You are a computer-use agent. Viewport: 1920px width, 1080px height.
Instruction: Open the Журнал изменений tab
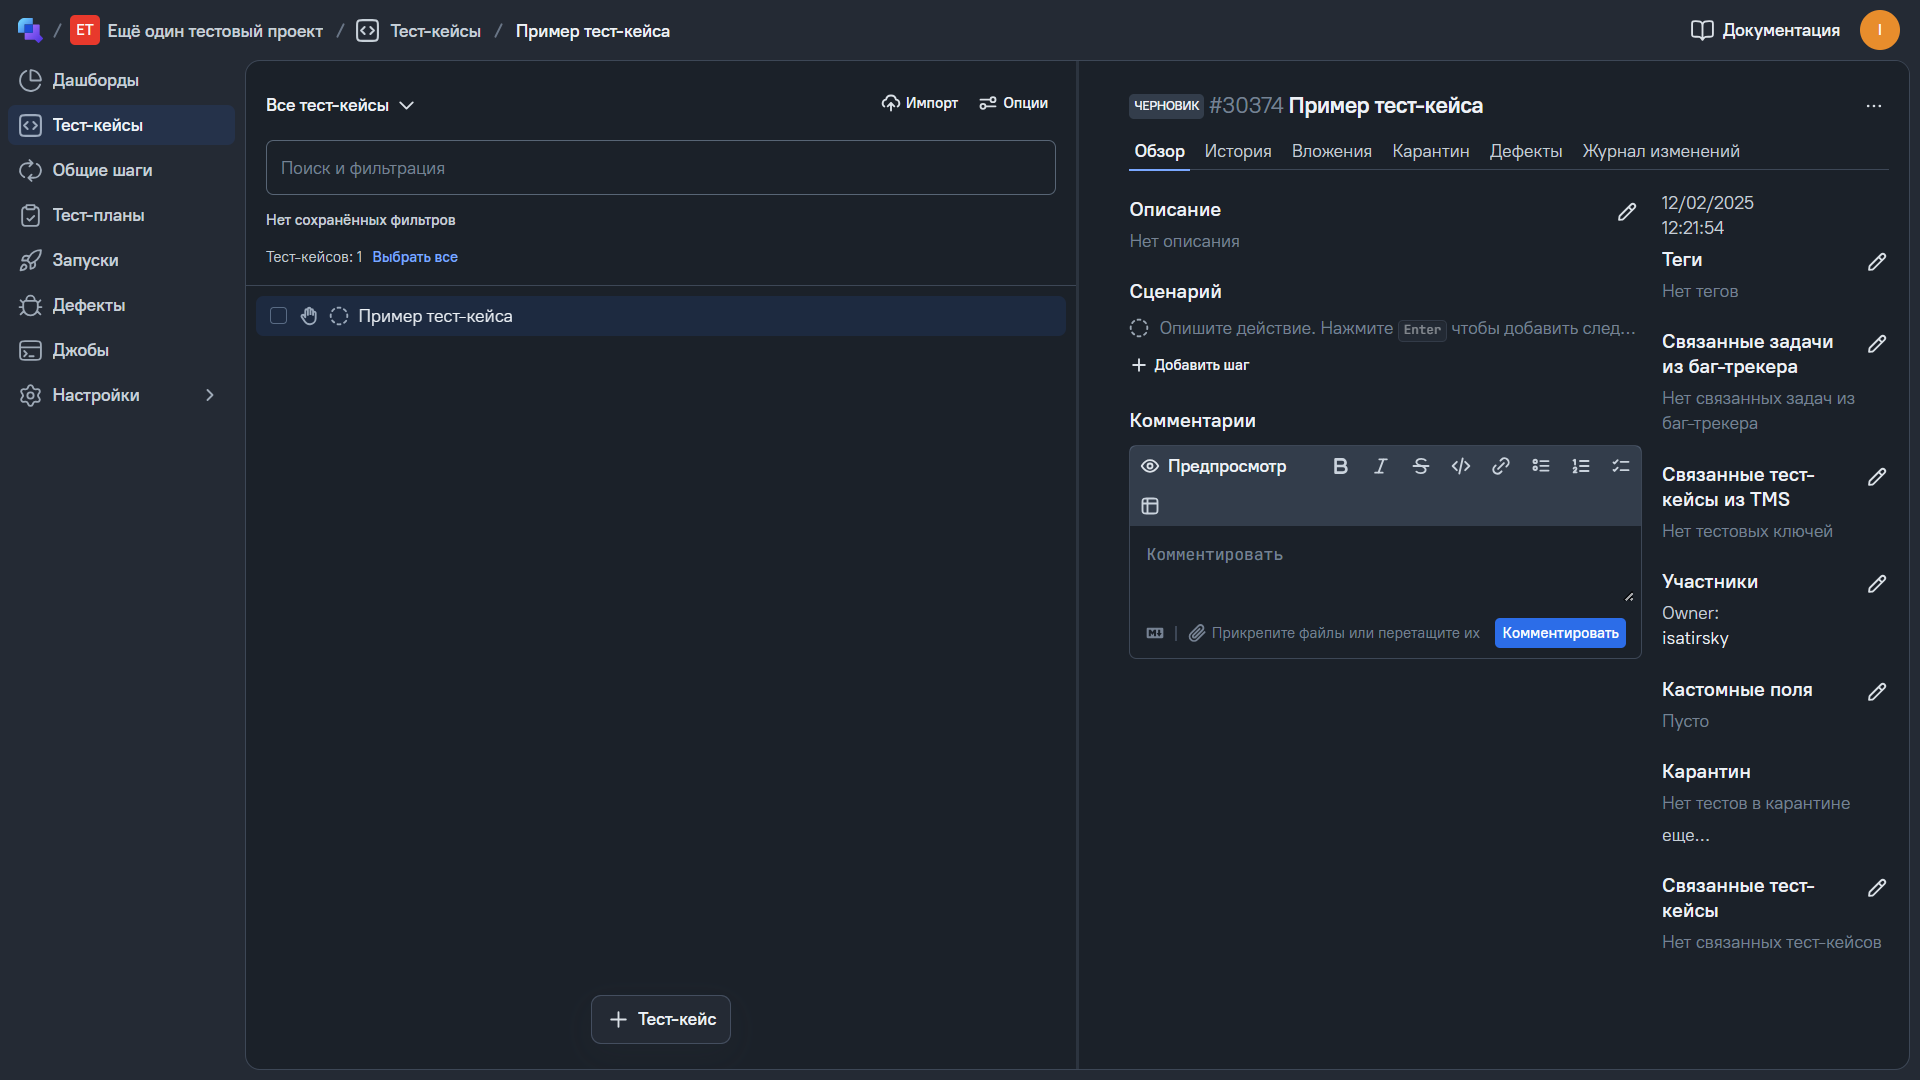click(x=1660, y=151)
